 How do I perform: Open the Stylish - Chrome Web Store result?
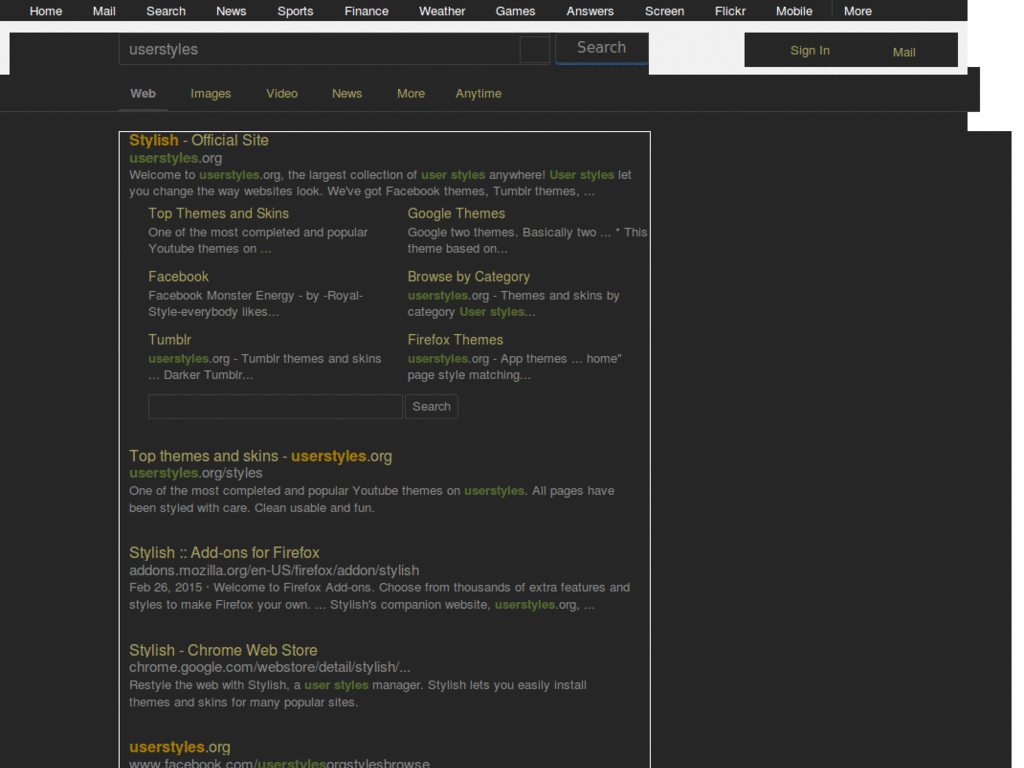click(223, 650)
